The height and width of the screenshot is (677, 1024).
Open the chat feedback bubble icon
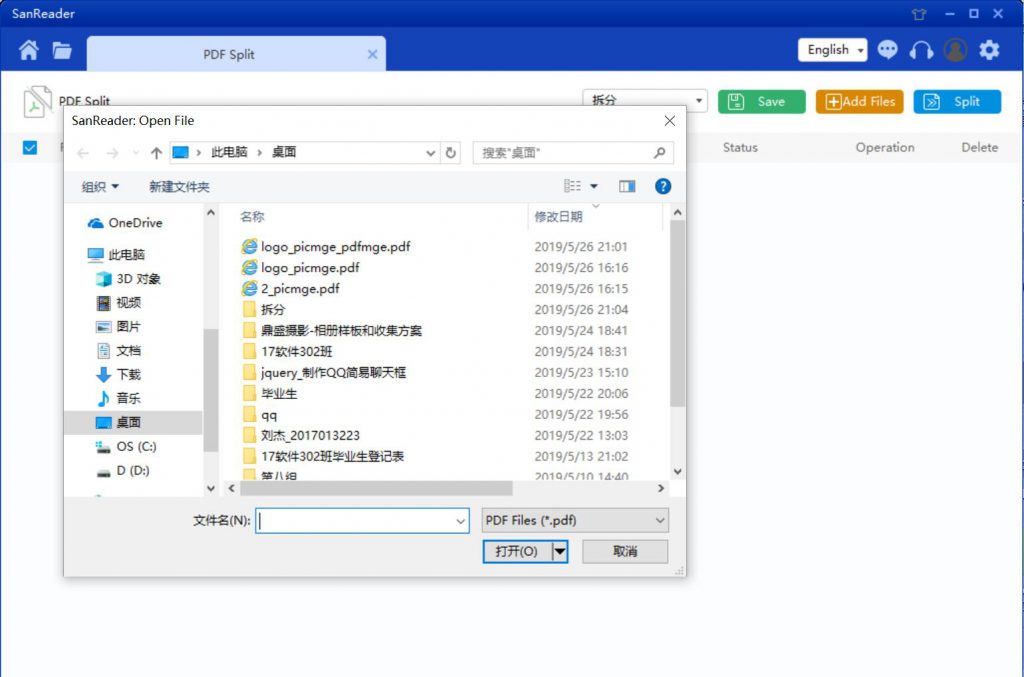coord(887,50)
